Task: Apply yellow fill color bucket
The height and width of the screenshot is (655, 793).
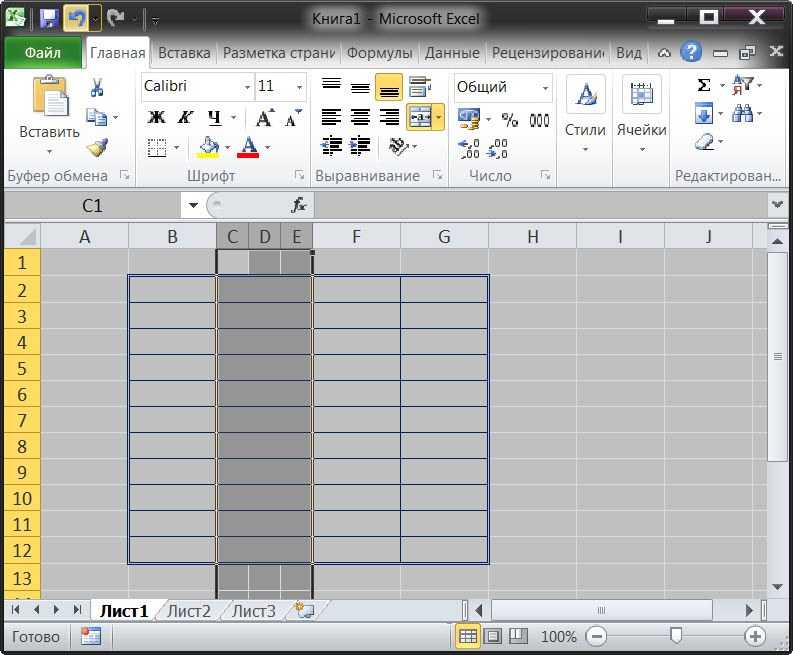Action: (208, 148)
